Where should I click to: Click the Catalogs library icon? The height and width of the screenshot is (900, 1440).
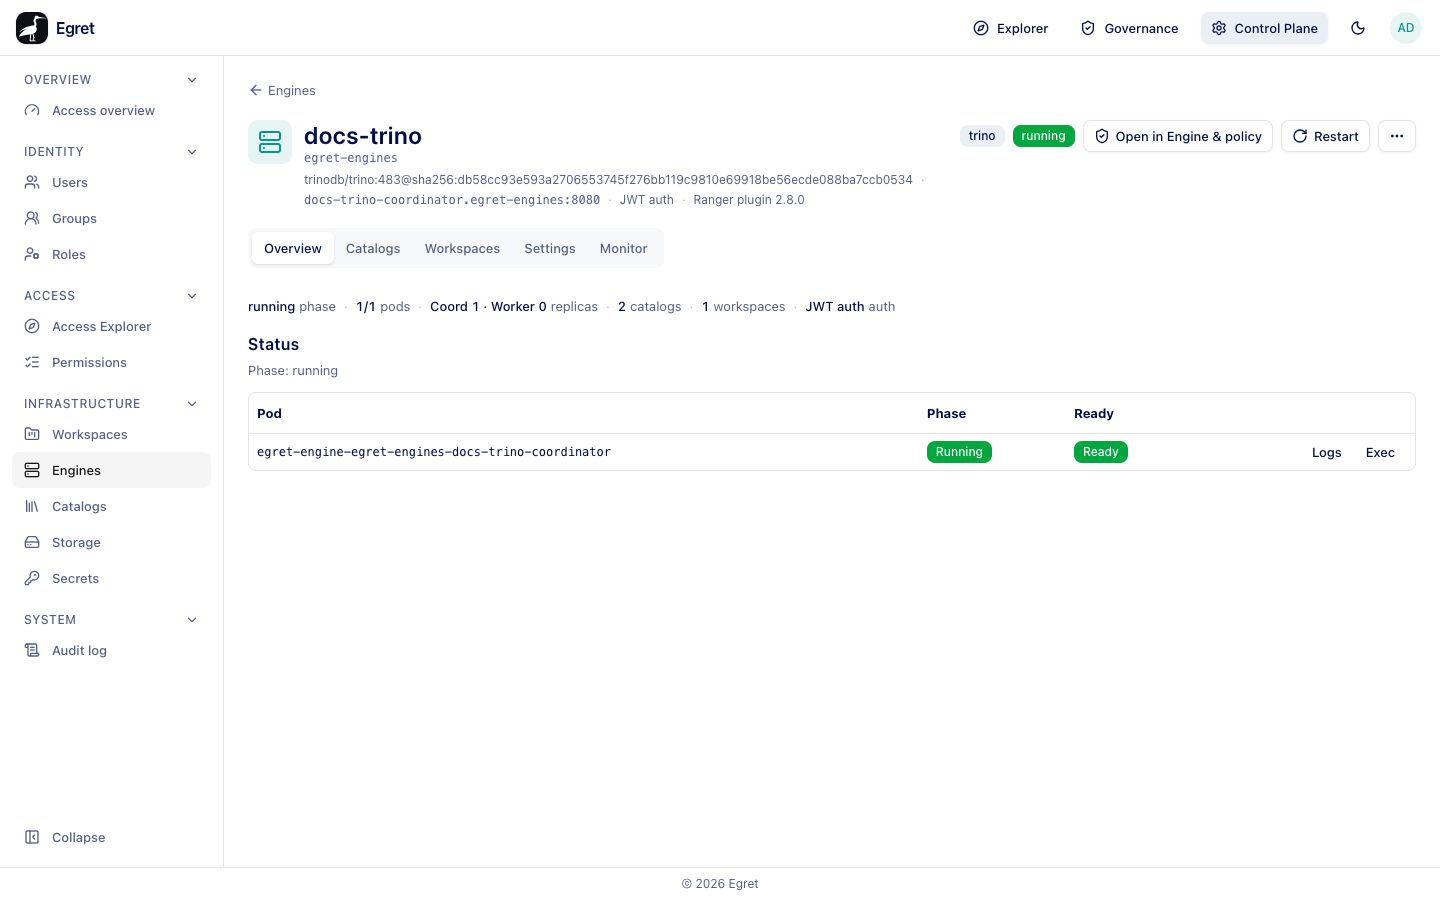pyautogui.click(x=32, y=507)
